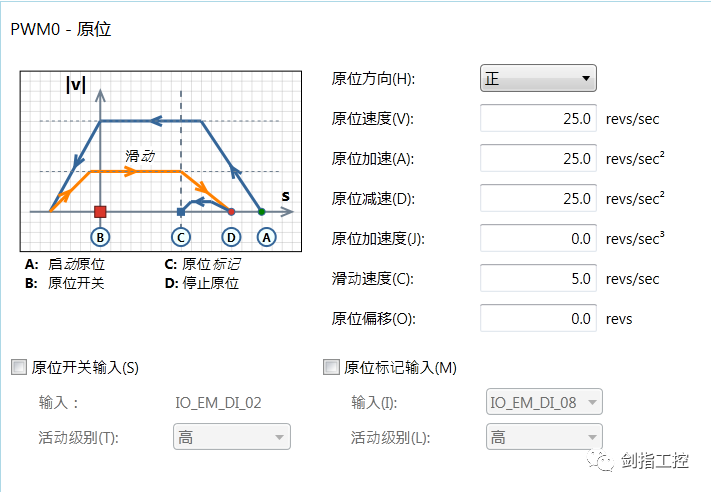Enable the 原位开关输入(S) checkbox
This screenshot has width=711, height=492.
18,367
